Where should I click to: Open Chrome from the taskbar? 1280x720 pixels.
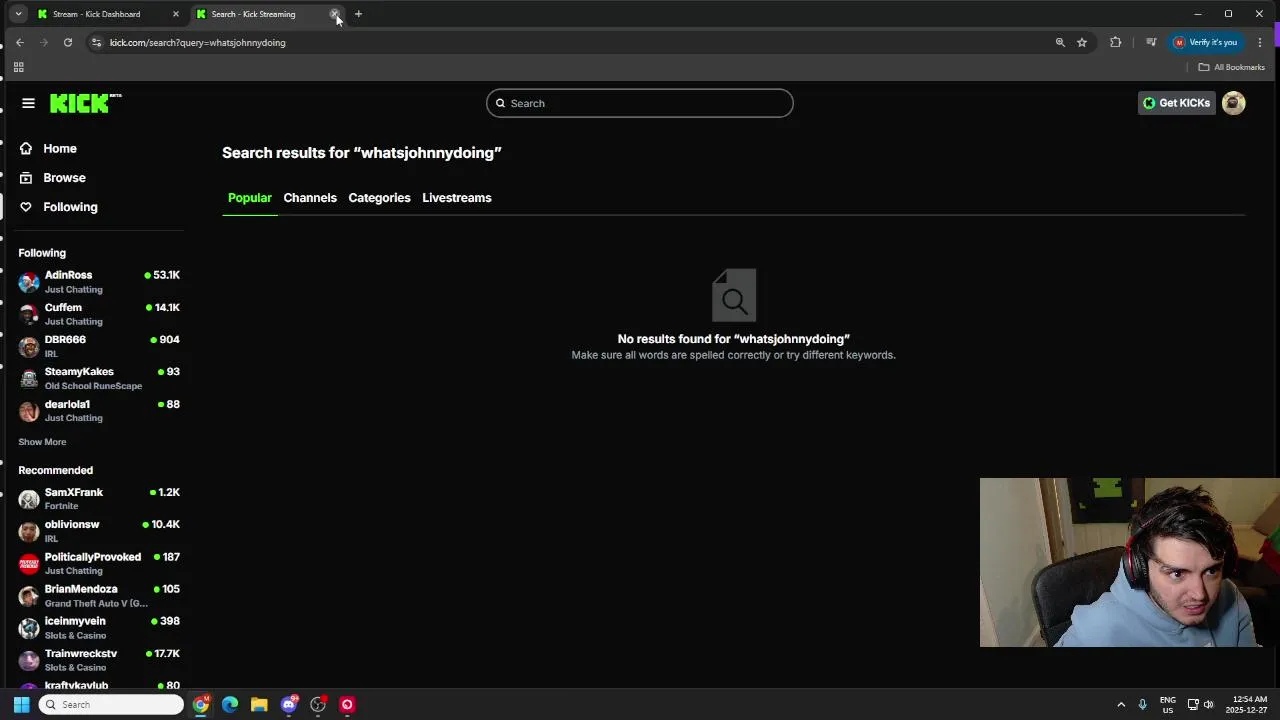coord(201,705)
